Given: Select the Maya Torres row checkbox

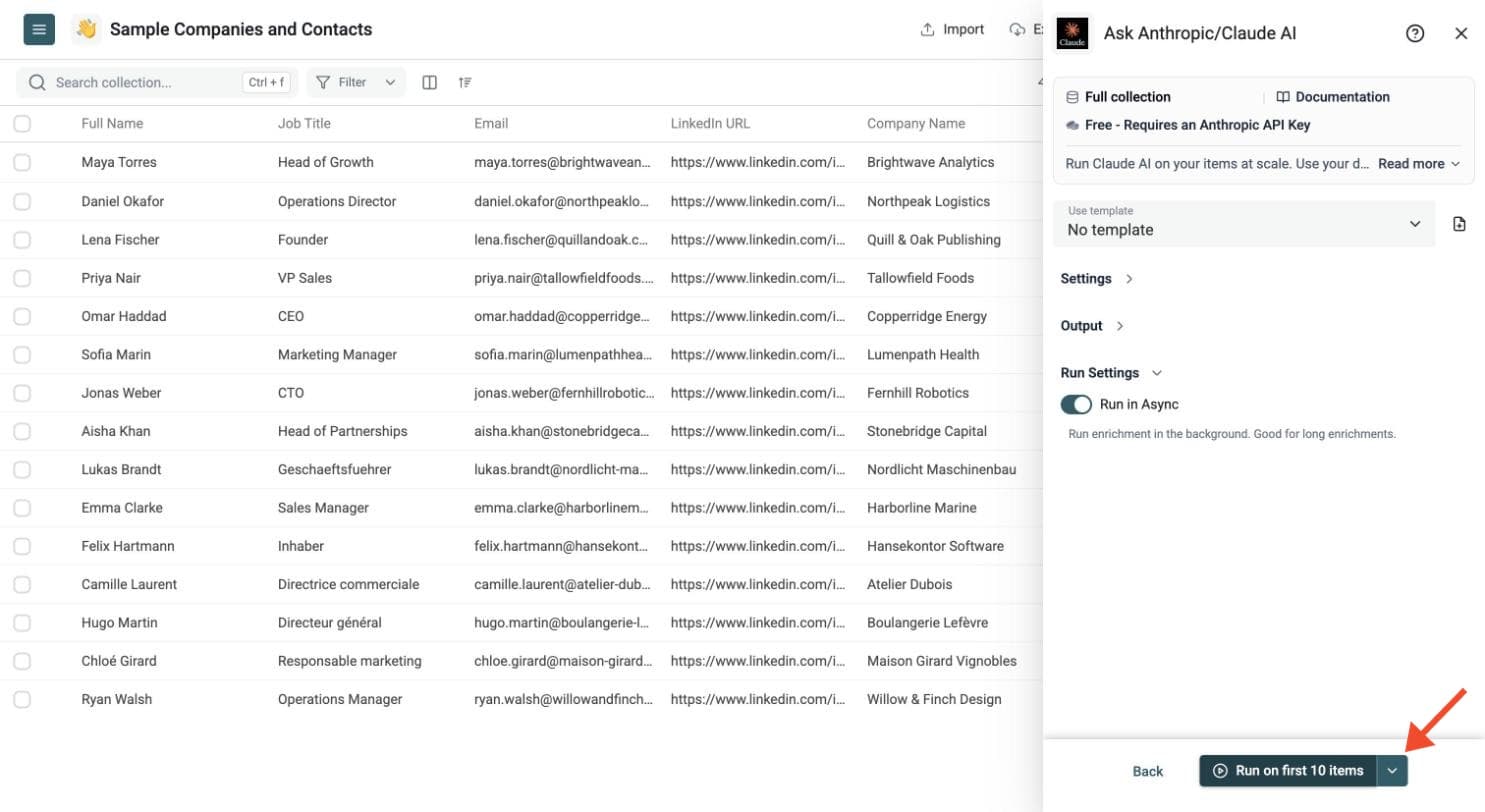Looking at the screenshot, I should point(22,162).
